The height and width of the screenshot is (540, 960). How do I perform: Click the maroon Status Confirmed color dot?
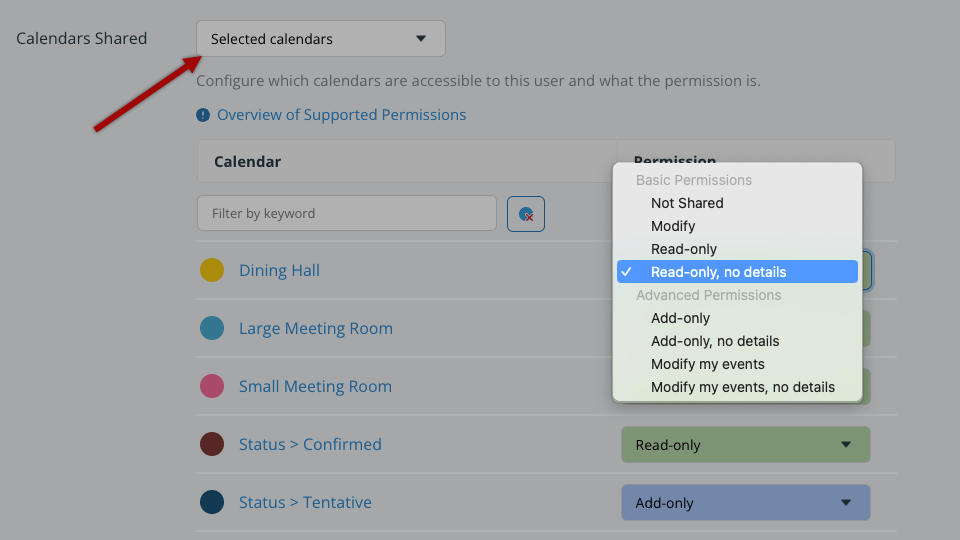pos(212,444)
